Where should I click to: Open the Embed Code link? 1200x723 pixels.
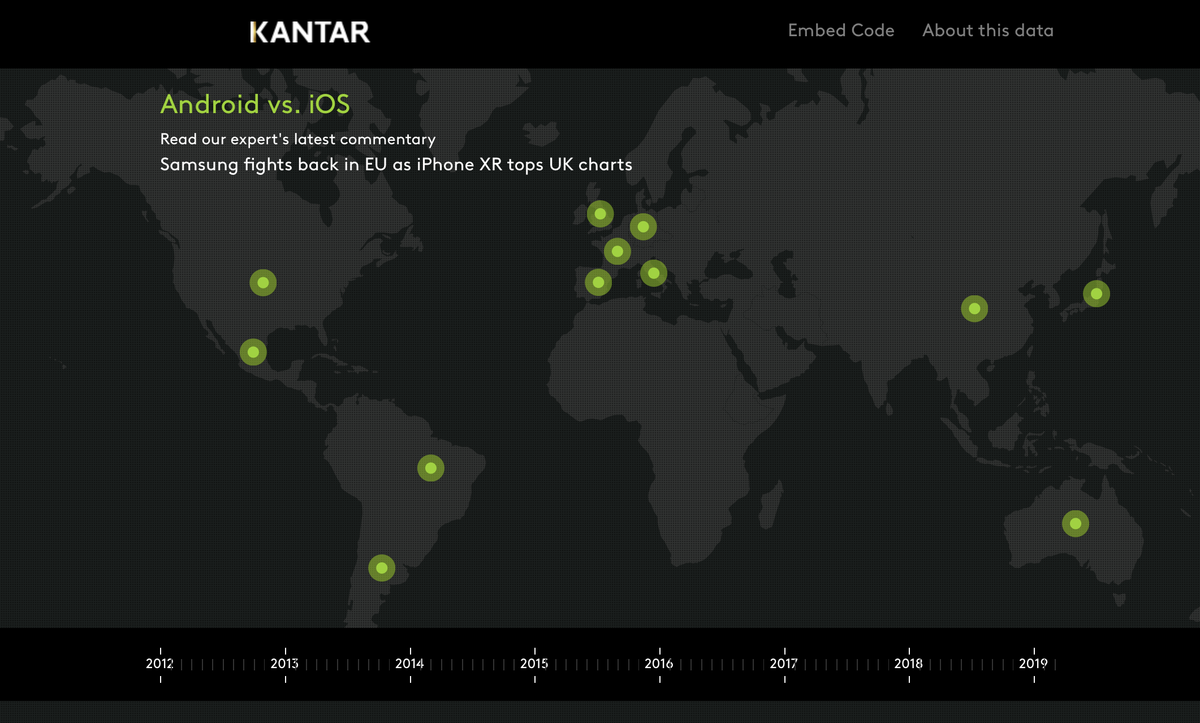pos(840,30)
